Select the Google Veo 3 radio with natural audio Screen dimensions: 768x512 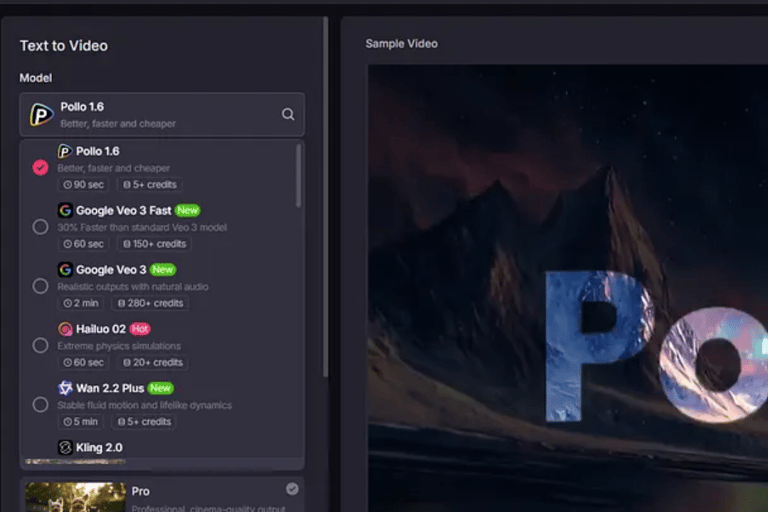pyautogui.click(x=40, y=286)
